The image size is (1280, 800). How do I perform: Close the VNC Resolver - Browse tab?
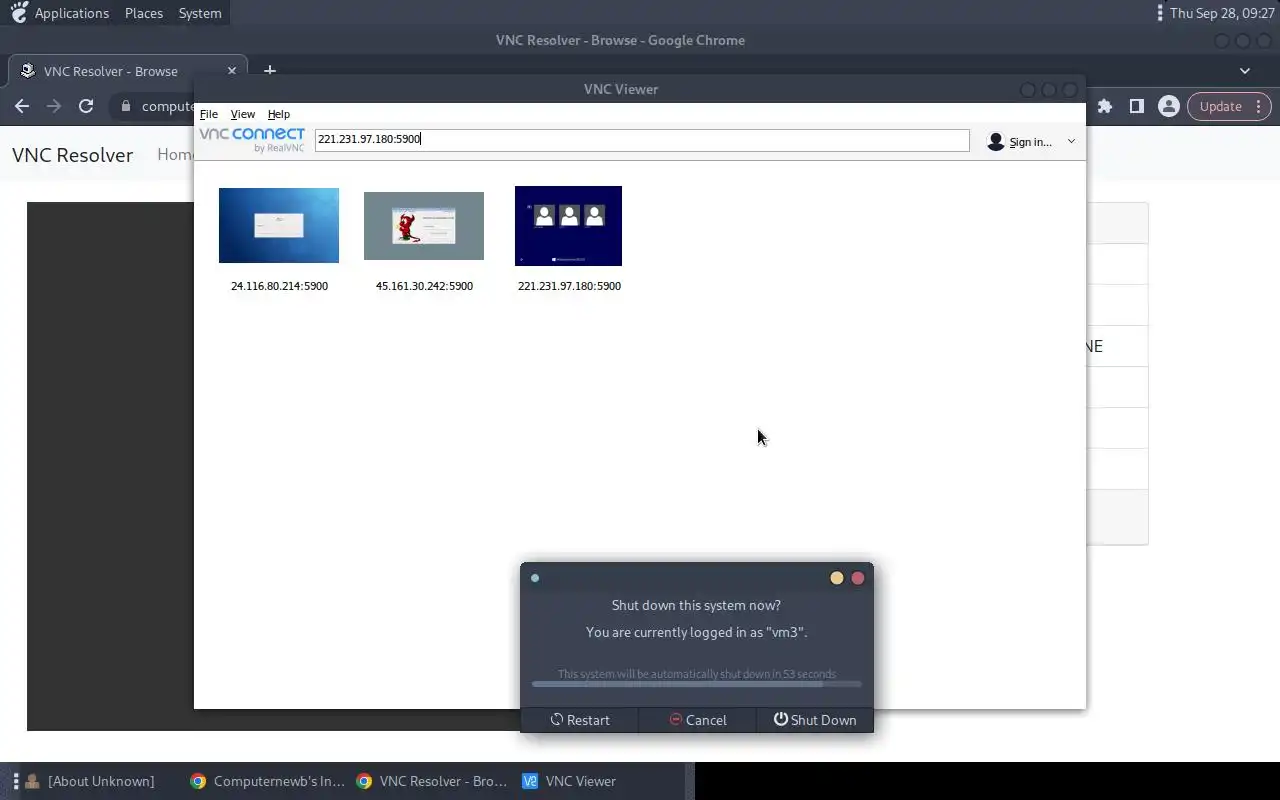pyautogui.click(x=232, y=71)
